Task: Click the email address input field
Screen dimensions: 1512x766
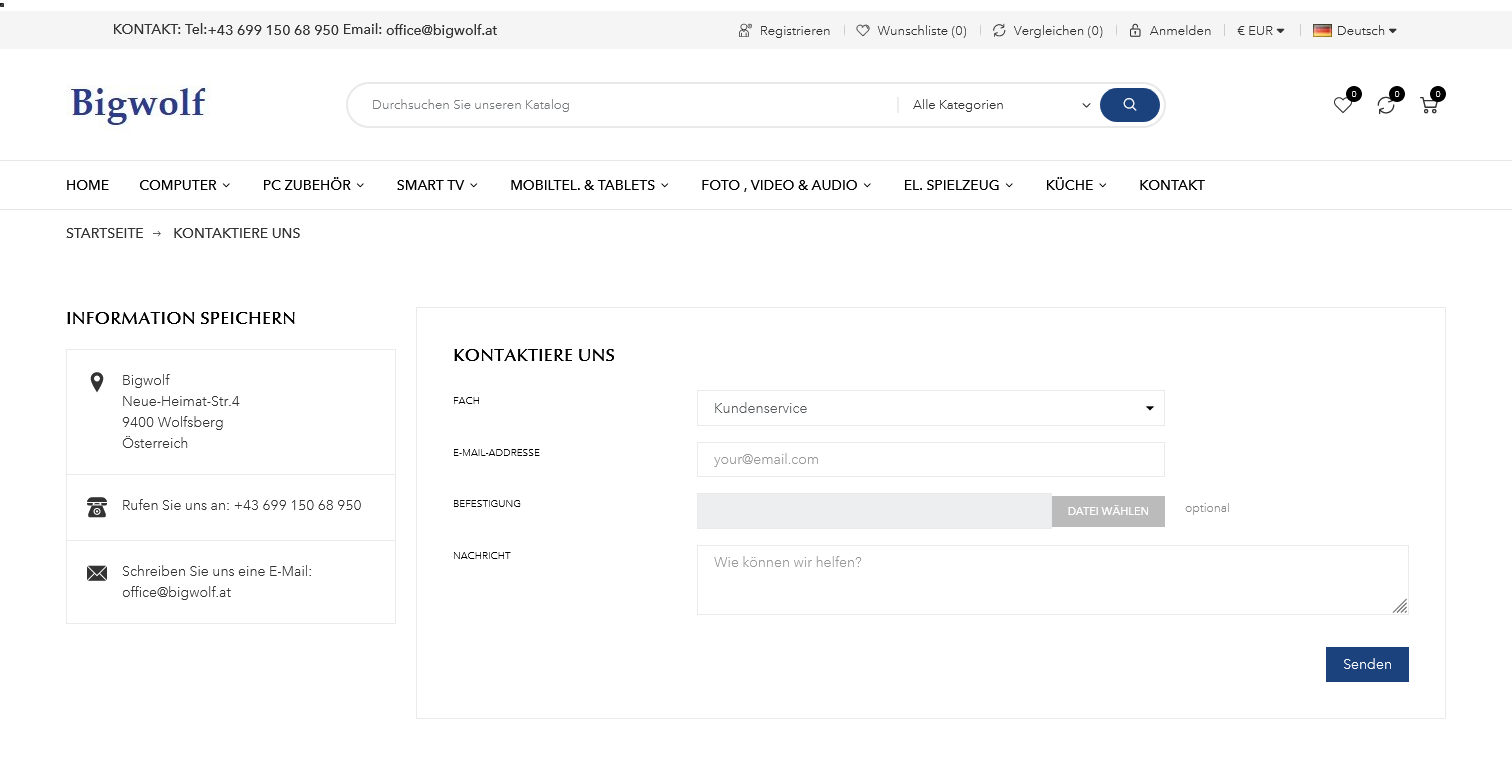Action: coord(930,460)
